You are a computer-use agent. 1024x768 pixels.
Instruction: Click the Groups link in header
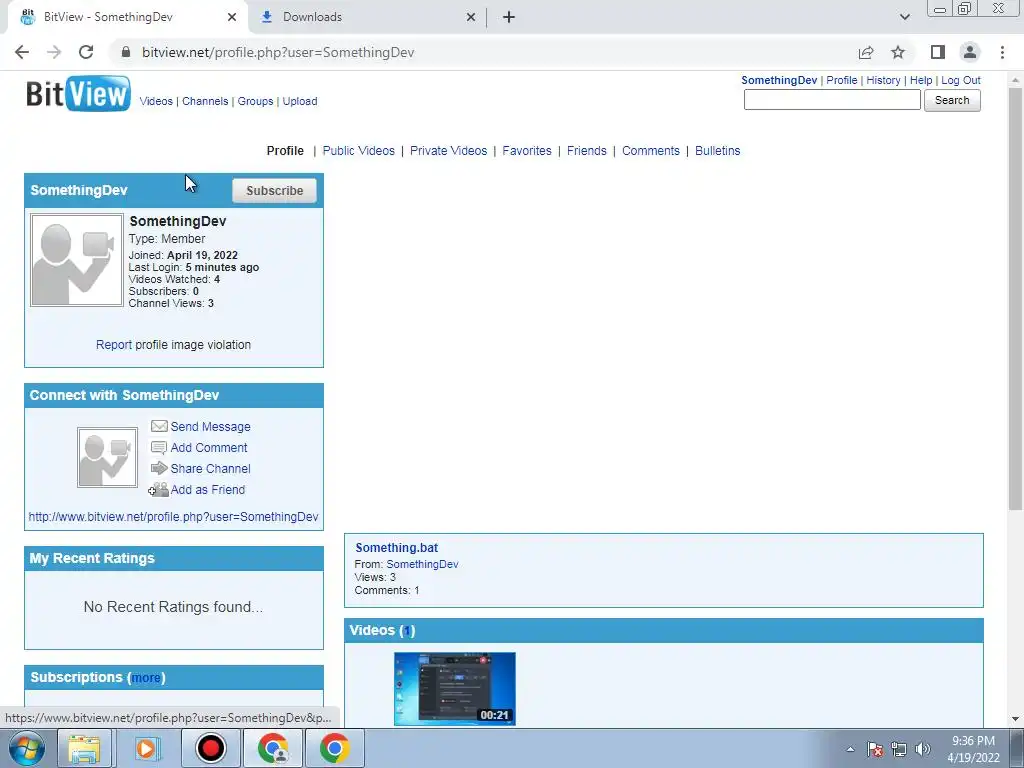click(x=255, y=101)
